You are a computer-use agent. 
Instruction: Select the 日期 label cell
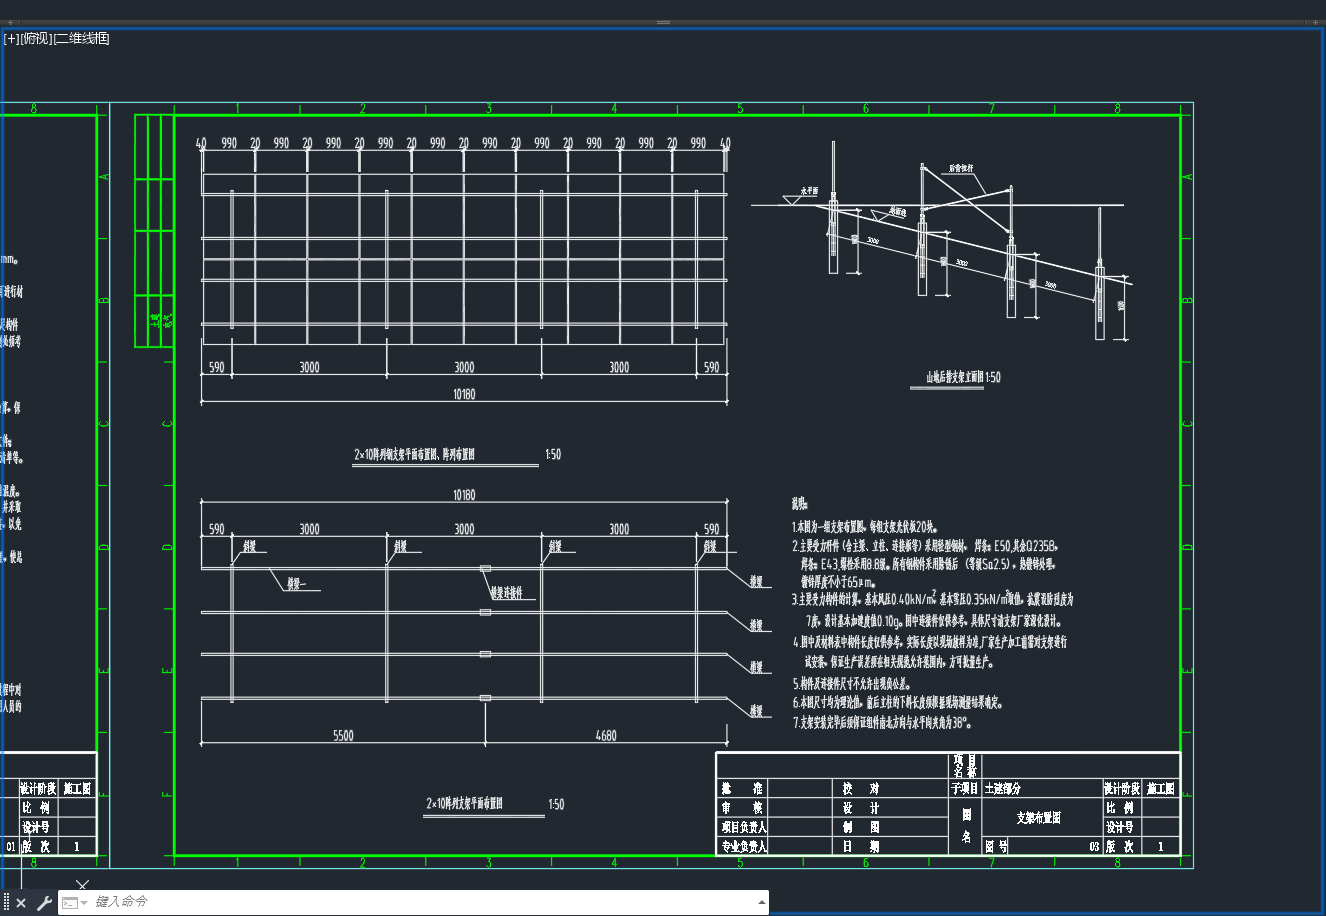(861, 846)
